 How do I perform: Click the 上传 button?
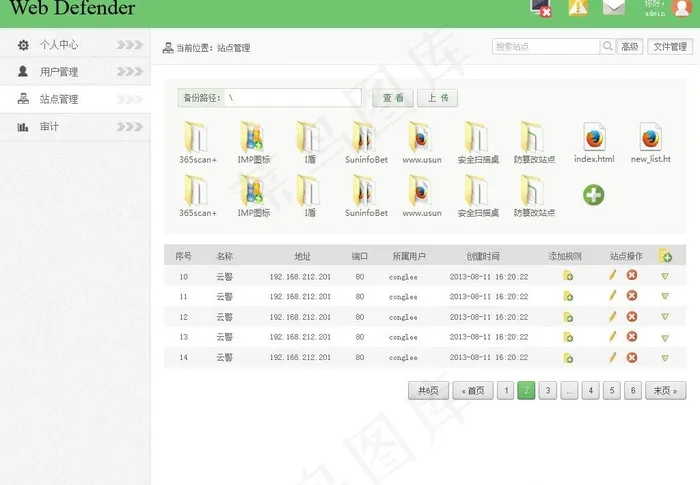point(438,98)
